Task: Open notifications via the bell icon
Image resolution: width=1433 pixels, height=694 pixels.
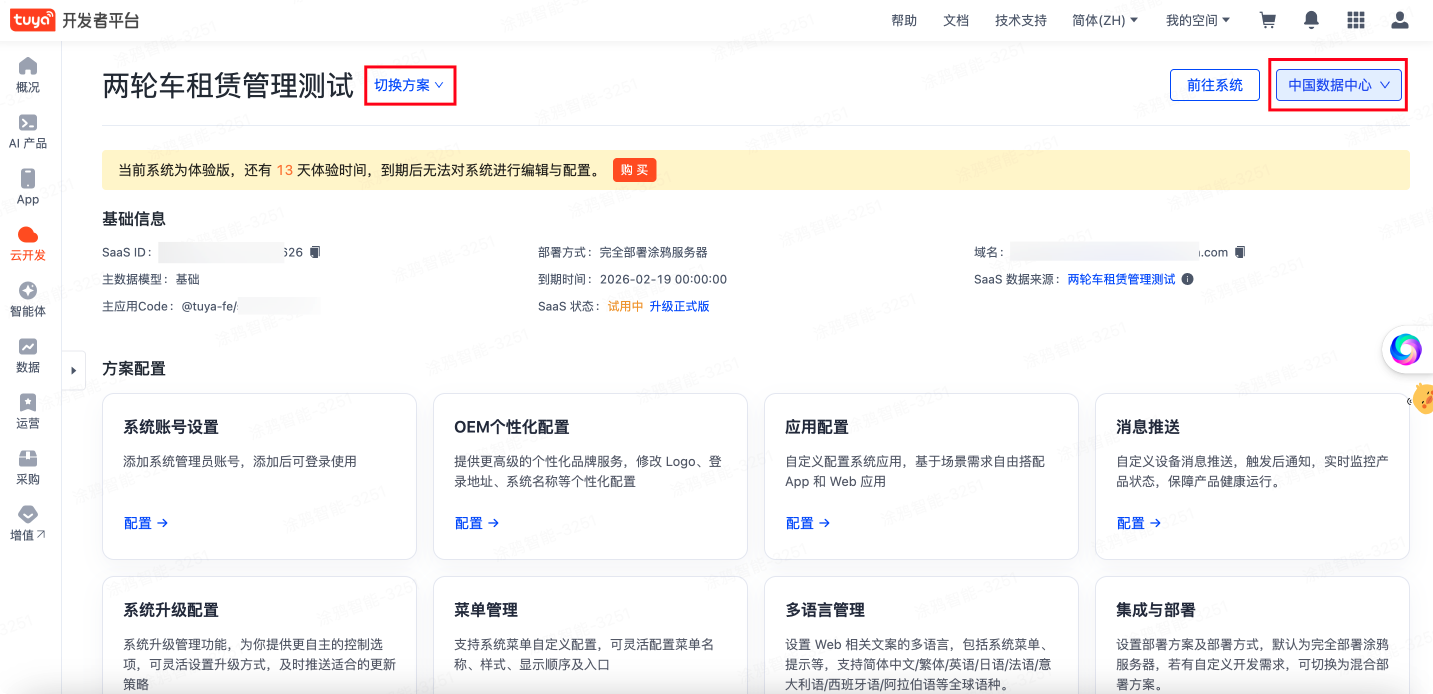Action: 1311,19
